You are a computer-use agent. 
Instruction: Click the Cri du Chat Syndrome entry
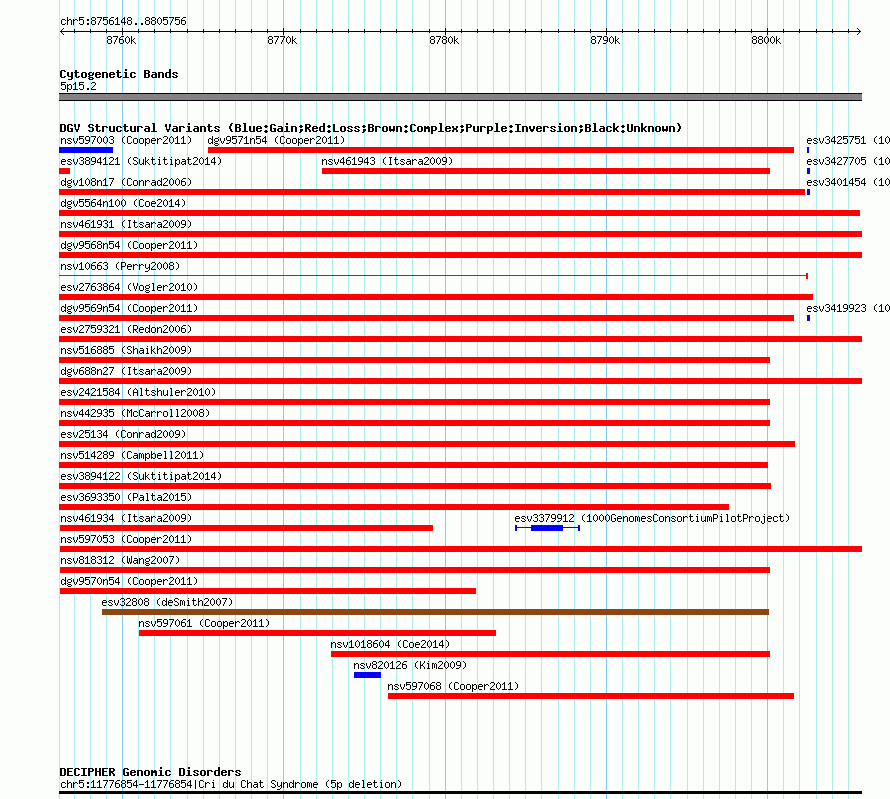231,784
